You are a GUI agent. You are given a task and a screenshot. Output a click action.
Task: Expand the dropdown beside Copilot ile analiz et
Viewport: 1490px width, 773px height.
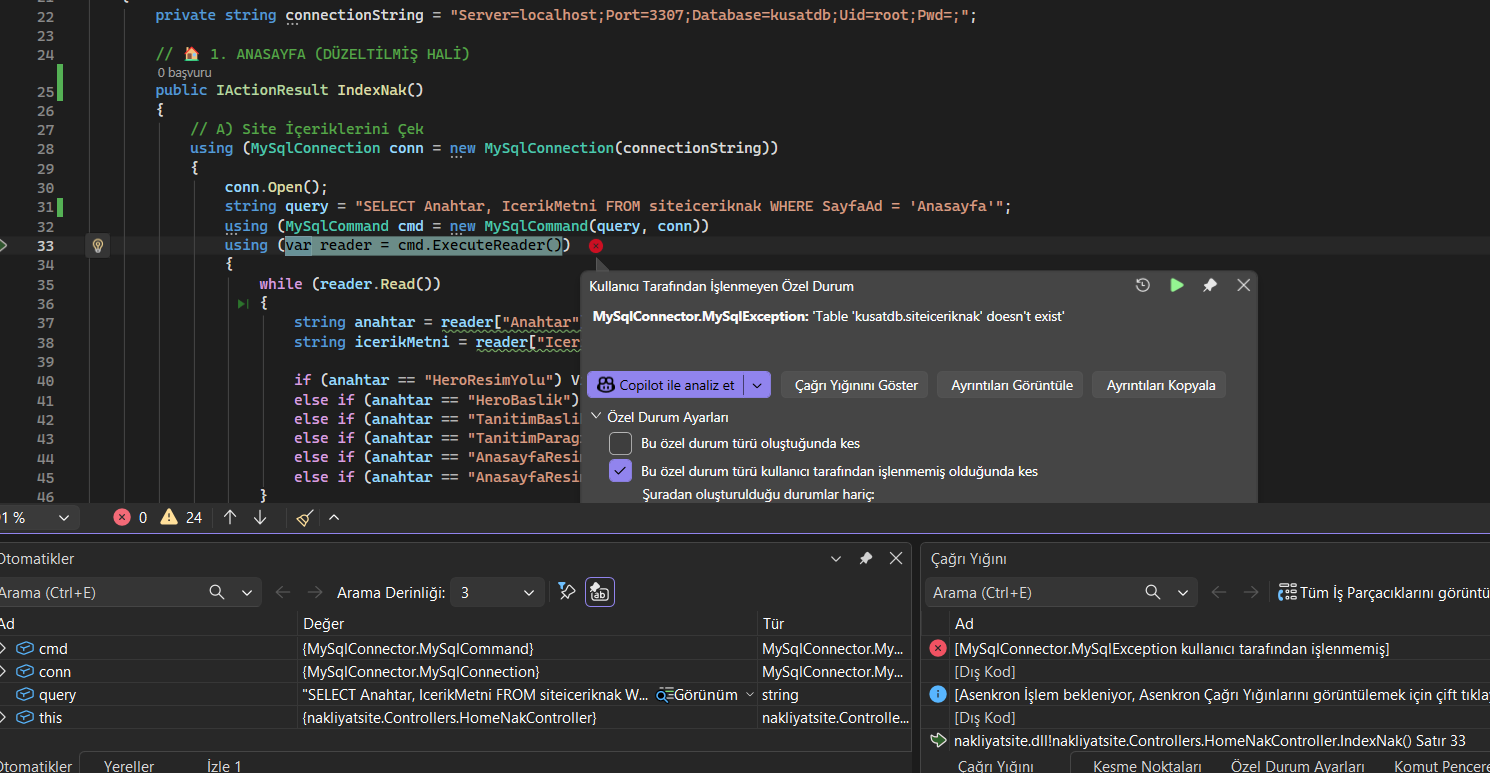(759, 385)
